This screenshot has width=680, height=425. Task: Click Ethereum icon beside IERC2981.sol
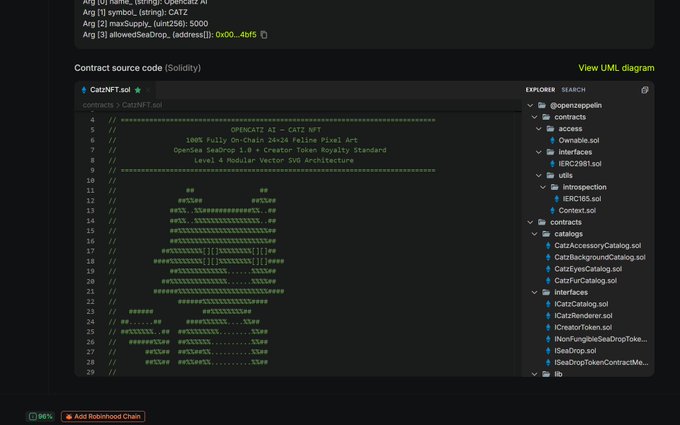click(552, 164)
